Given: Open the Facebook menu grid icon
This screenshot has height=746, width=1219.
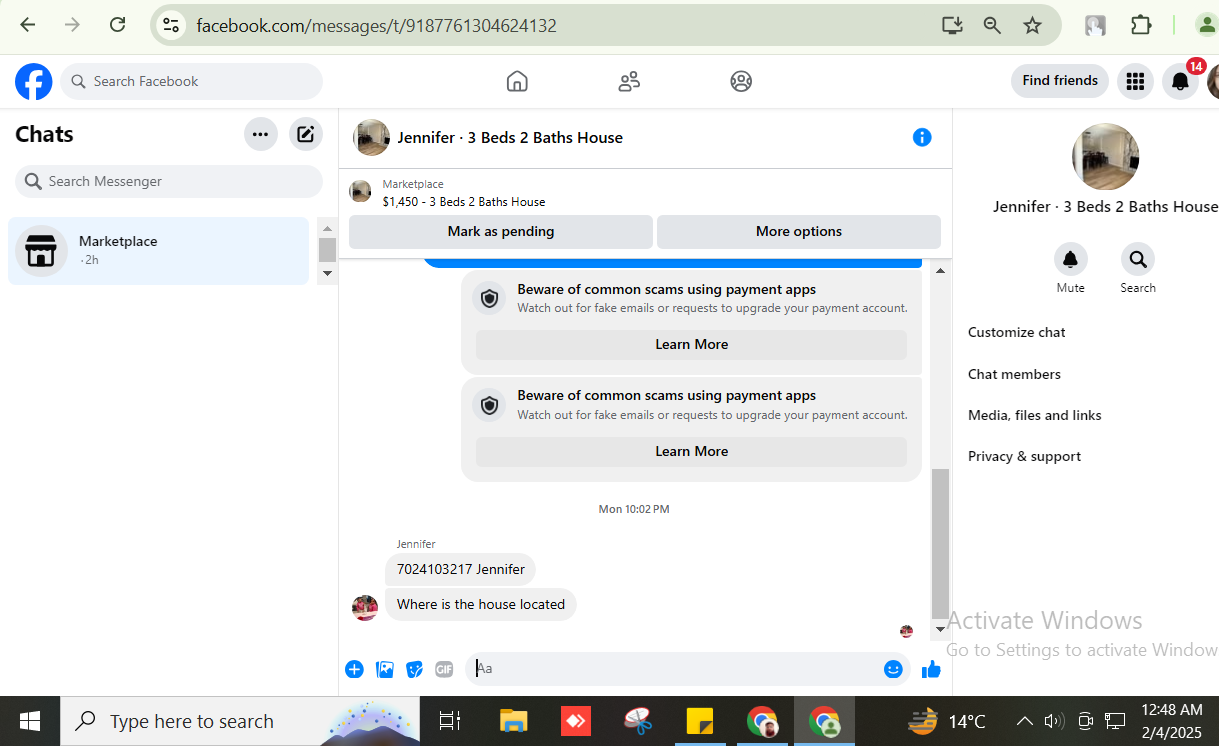Looking at the screenshot, I should coord(1135,81).
